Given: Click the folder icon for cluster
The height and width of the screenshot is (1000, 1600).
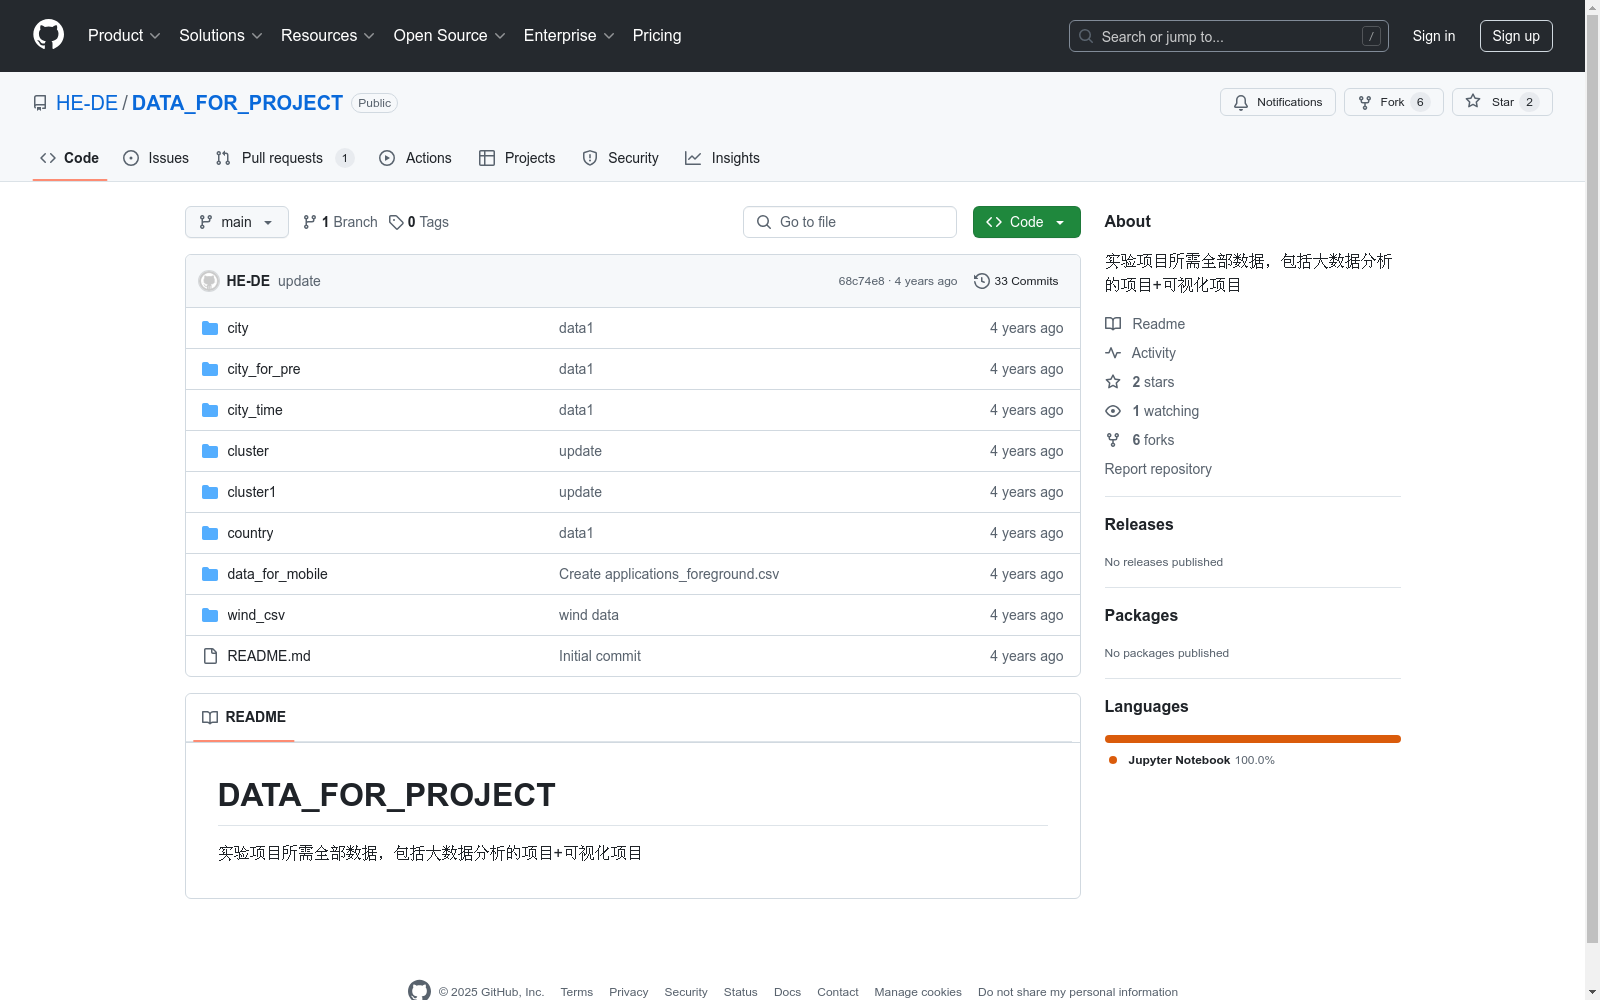Looking at the screenshot, I should pyautogui.click(x=210, y=451).
